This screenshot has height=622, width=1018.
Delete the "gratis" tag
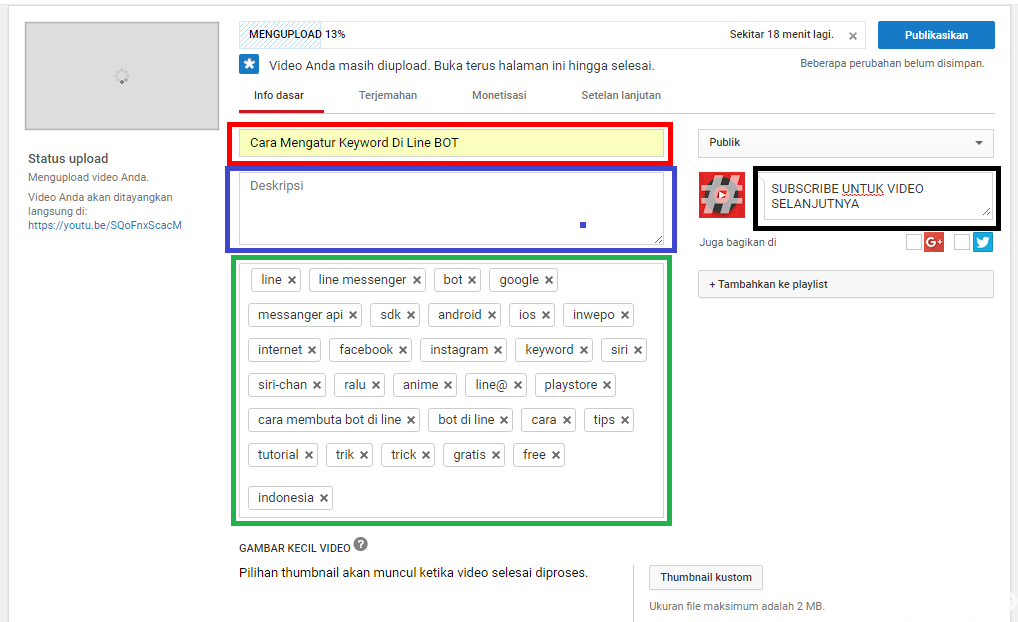496,455
